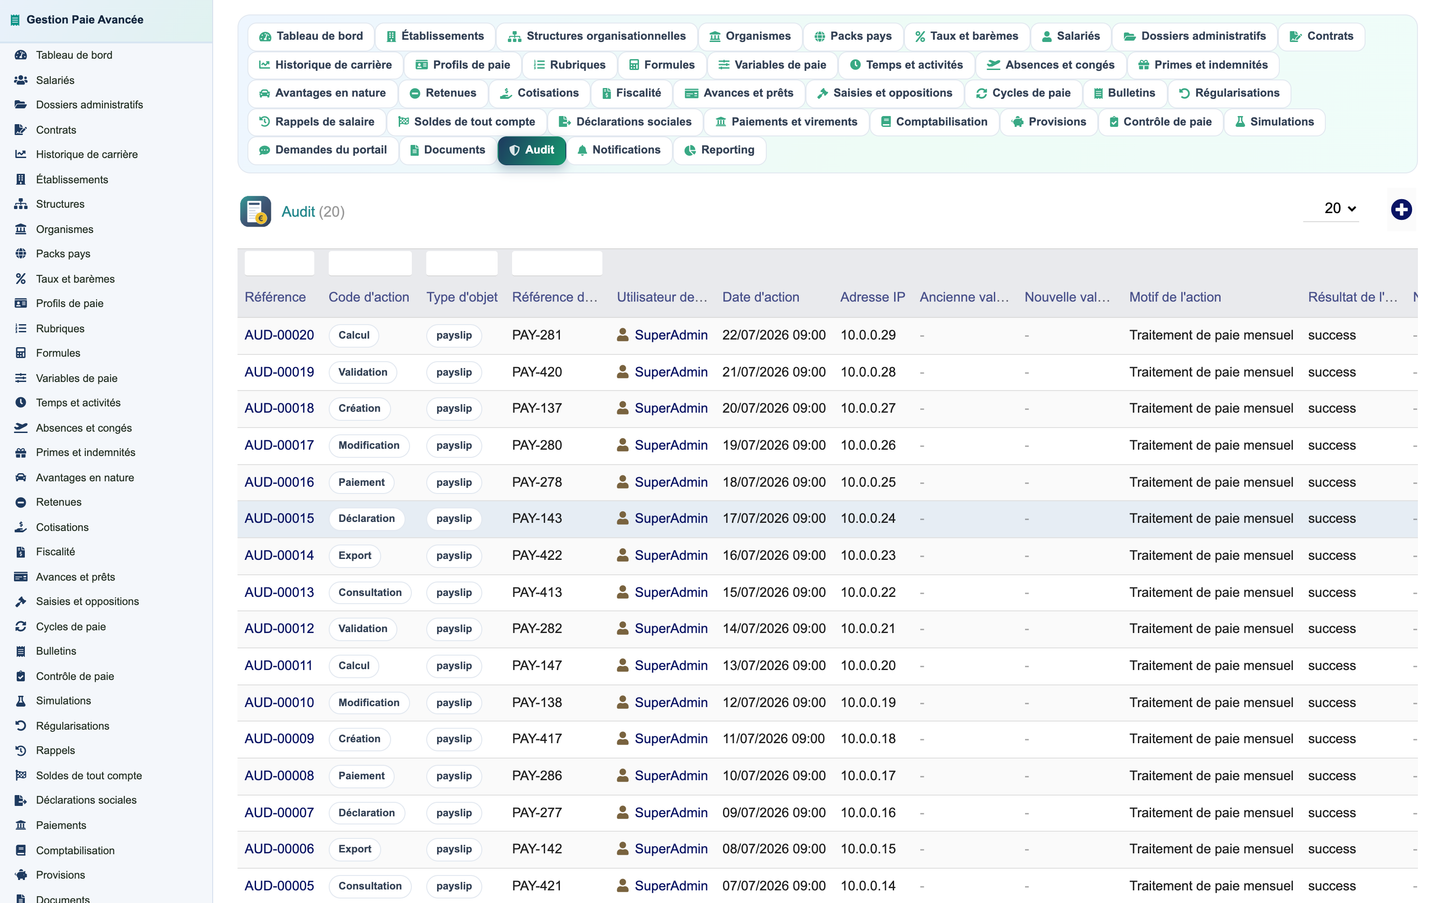Screen dimensions: 1445x903
Task: Click the Établissements building icon in sidebar
Action: pos(21,180)
